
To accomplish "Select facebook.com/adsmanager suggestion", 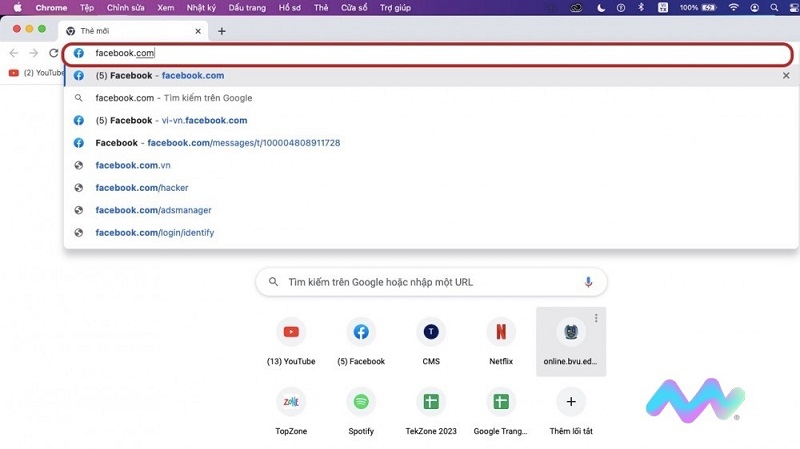I will (x=153, y=210).
